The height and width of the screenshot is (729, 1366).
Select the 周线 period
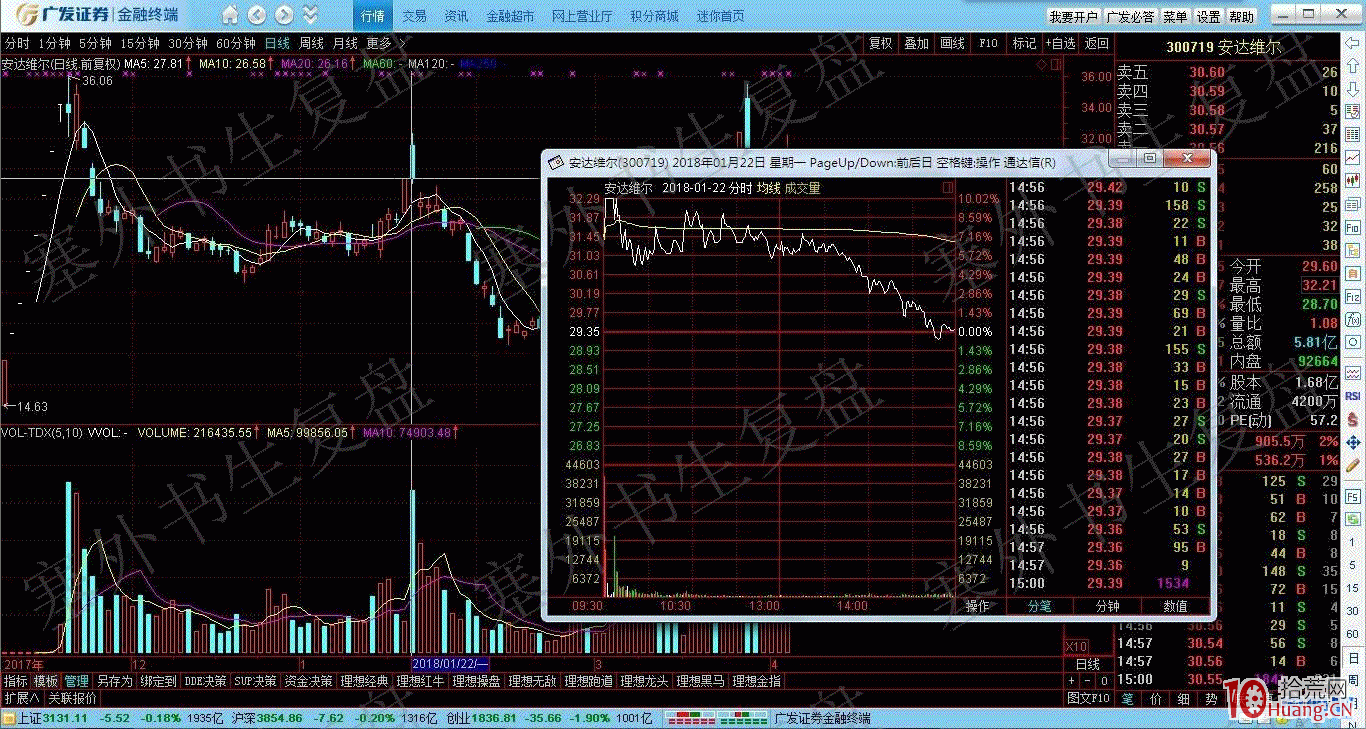pos(311,44)
